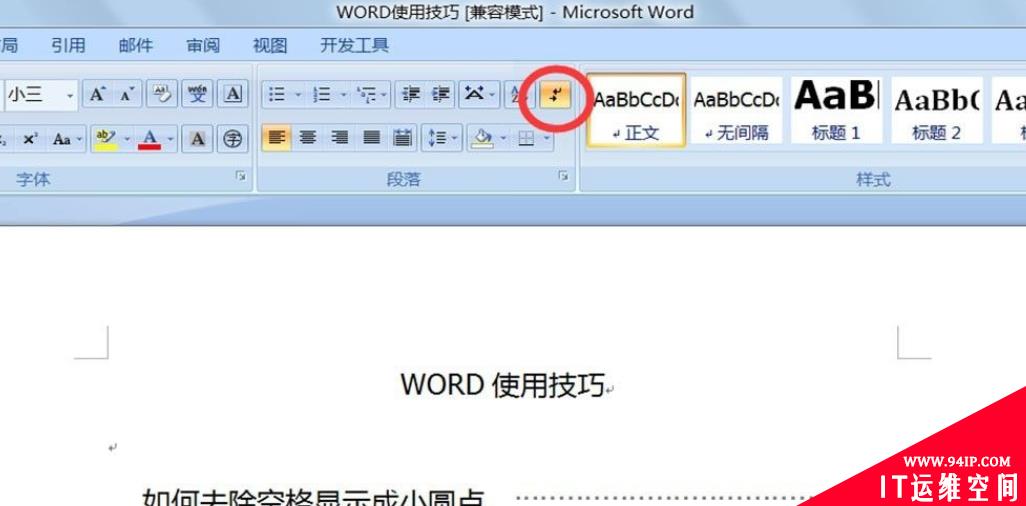Expand the bullets library dropdown
Screen dimensions: 1026x506
298,95
